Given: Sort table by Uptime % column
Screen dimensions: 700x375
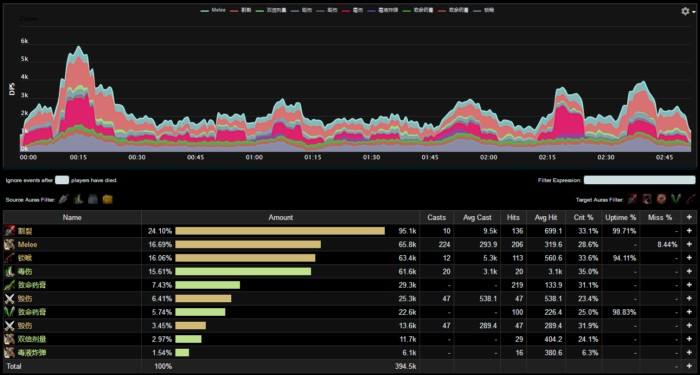Looking at the screenshot, I should click(x=621, y=217).
